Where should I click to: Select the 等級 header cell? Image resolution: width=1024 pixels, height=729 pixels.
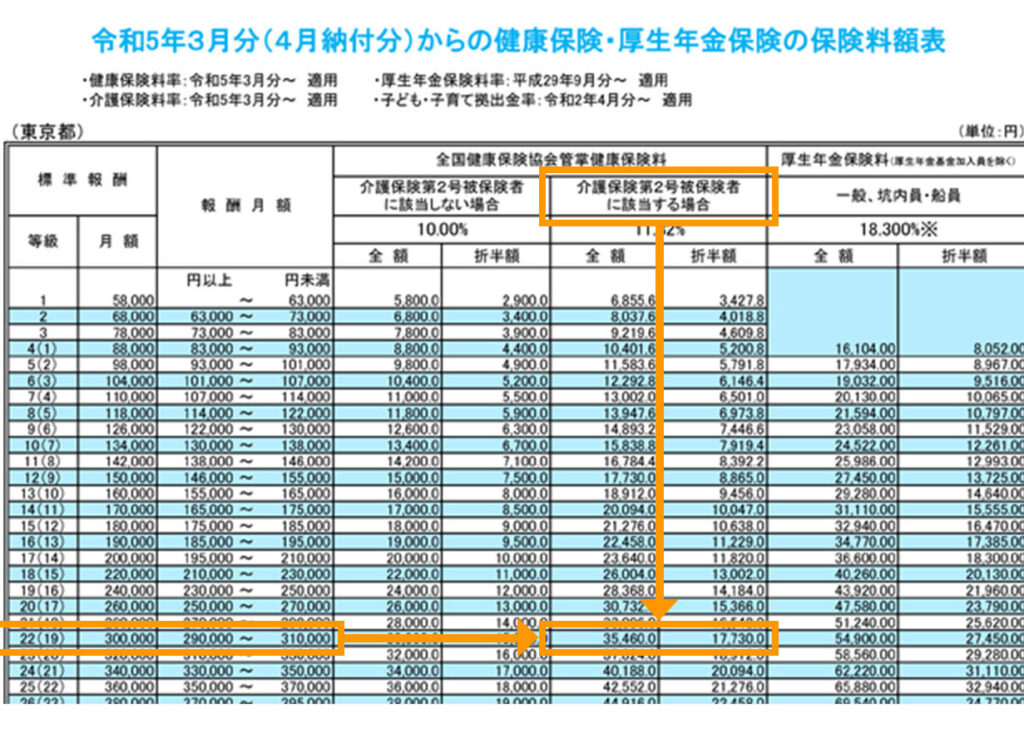pyautogui.click(x=43, y=241)
